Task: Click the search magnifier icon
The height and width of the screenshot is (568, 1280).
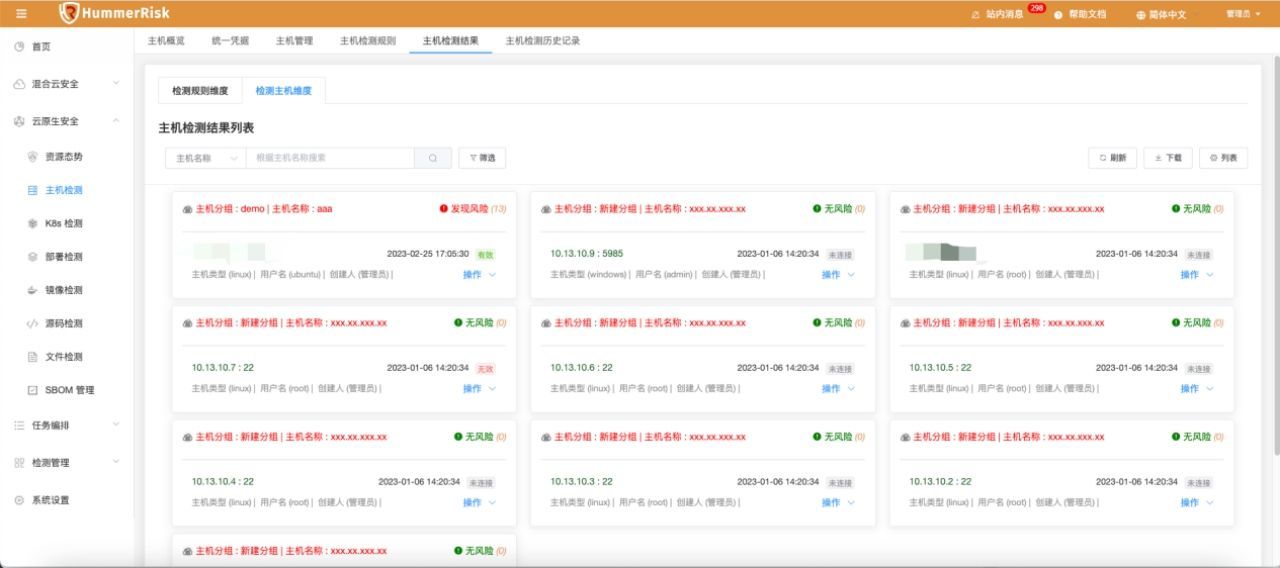Action: pyautogui.click(x=433, y=158)
